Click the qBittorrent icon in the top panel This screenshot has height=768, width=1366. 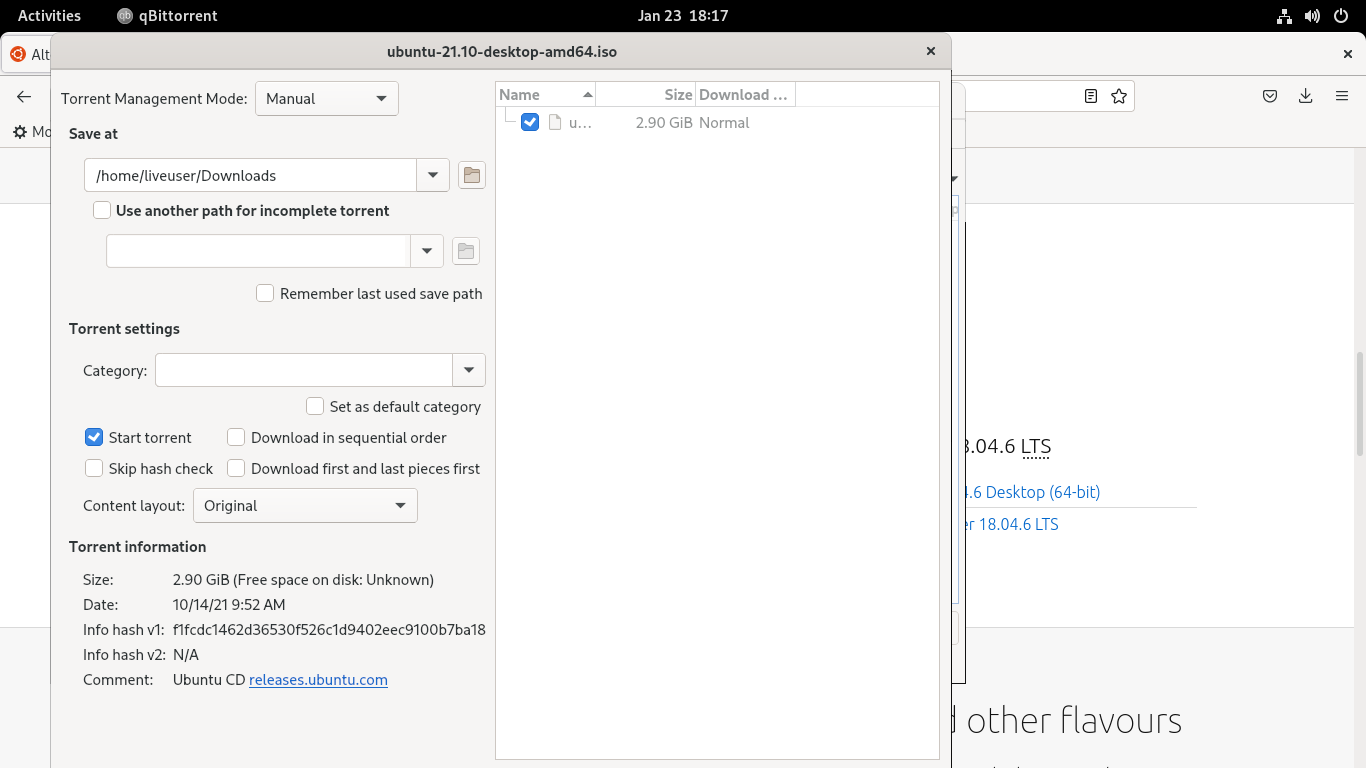124,15
